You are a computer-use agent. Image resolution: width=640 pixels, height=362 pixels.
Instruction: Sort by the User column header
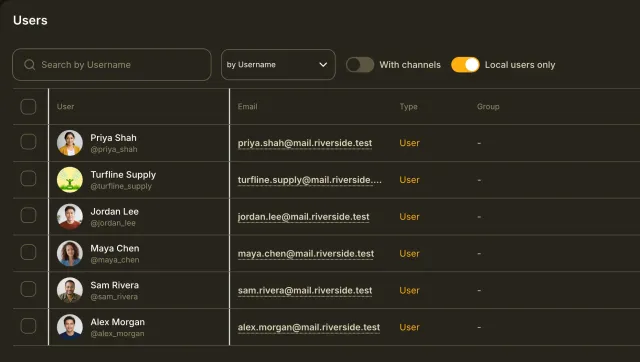(65, 107)
